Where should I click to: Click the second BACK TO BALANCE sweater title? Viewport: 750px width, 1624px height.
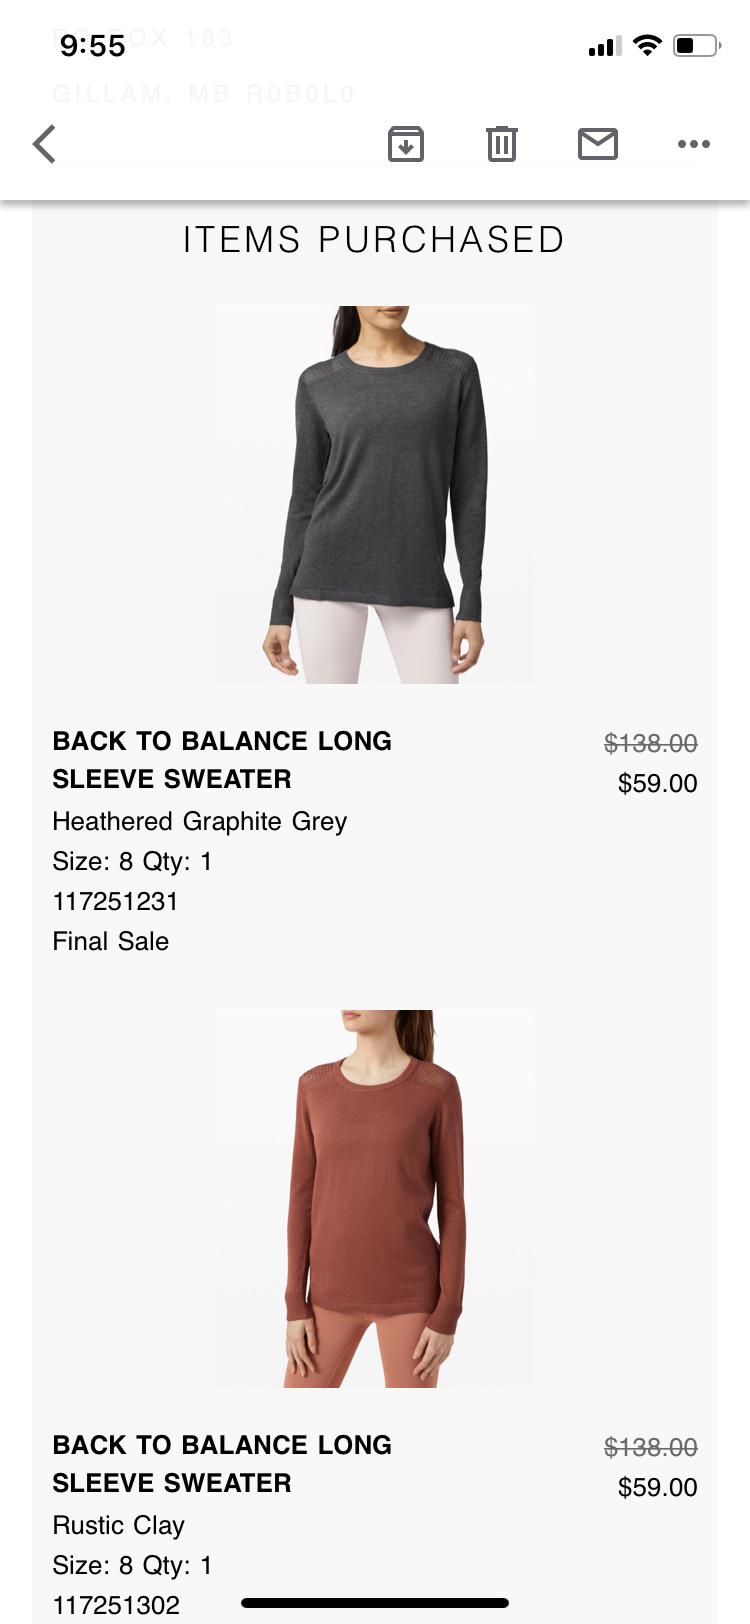pos(222,1464)
